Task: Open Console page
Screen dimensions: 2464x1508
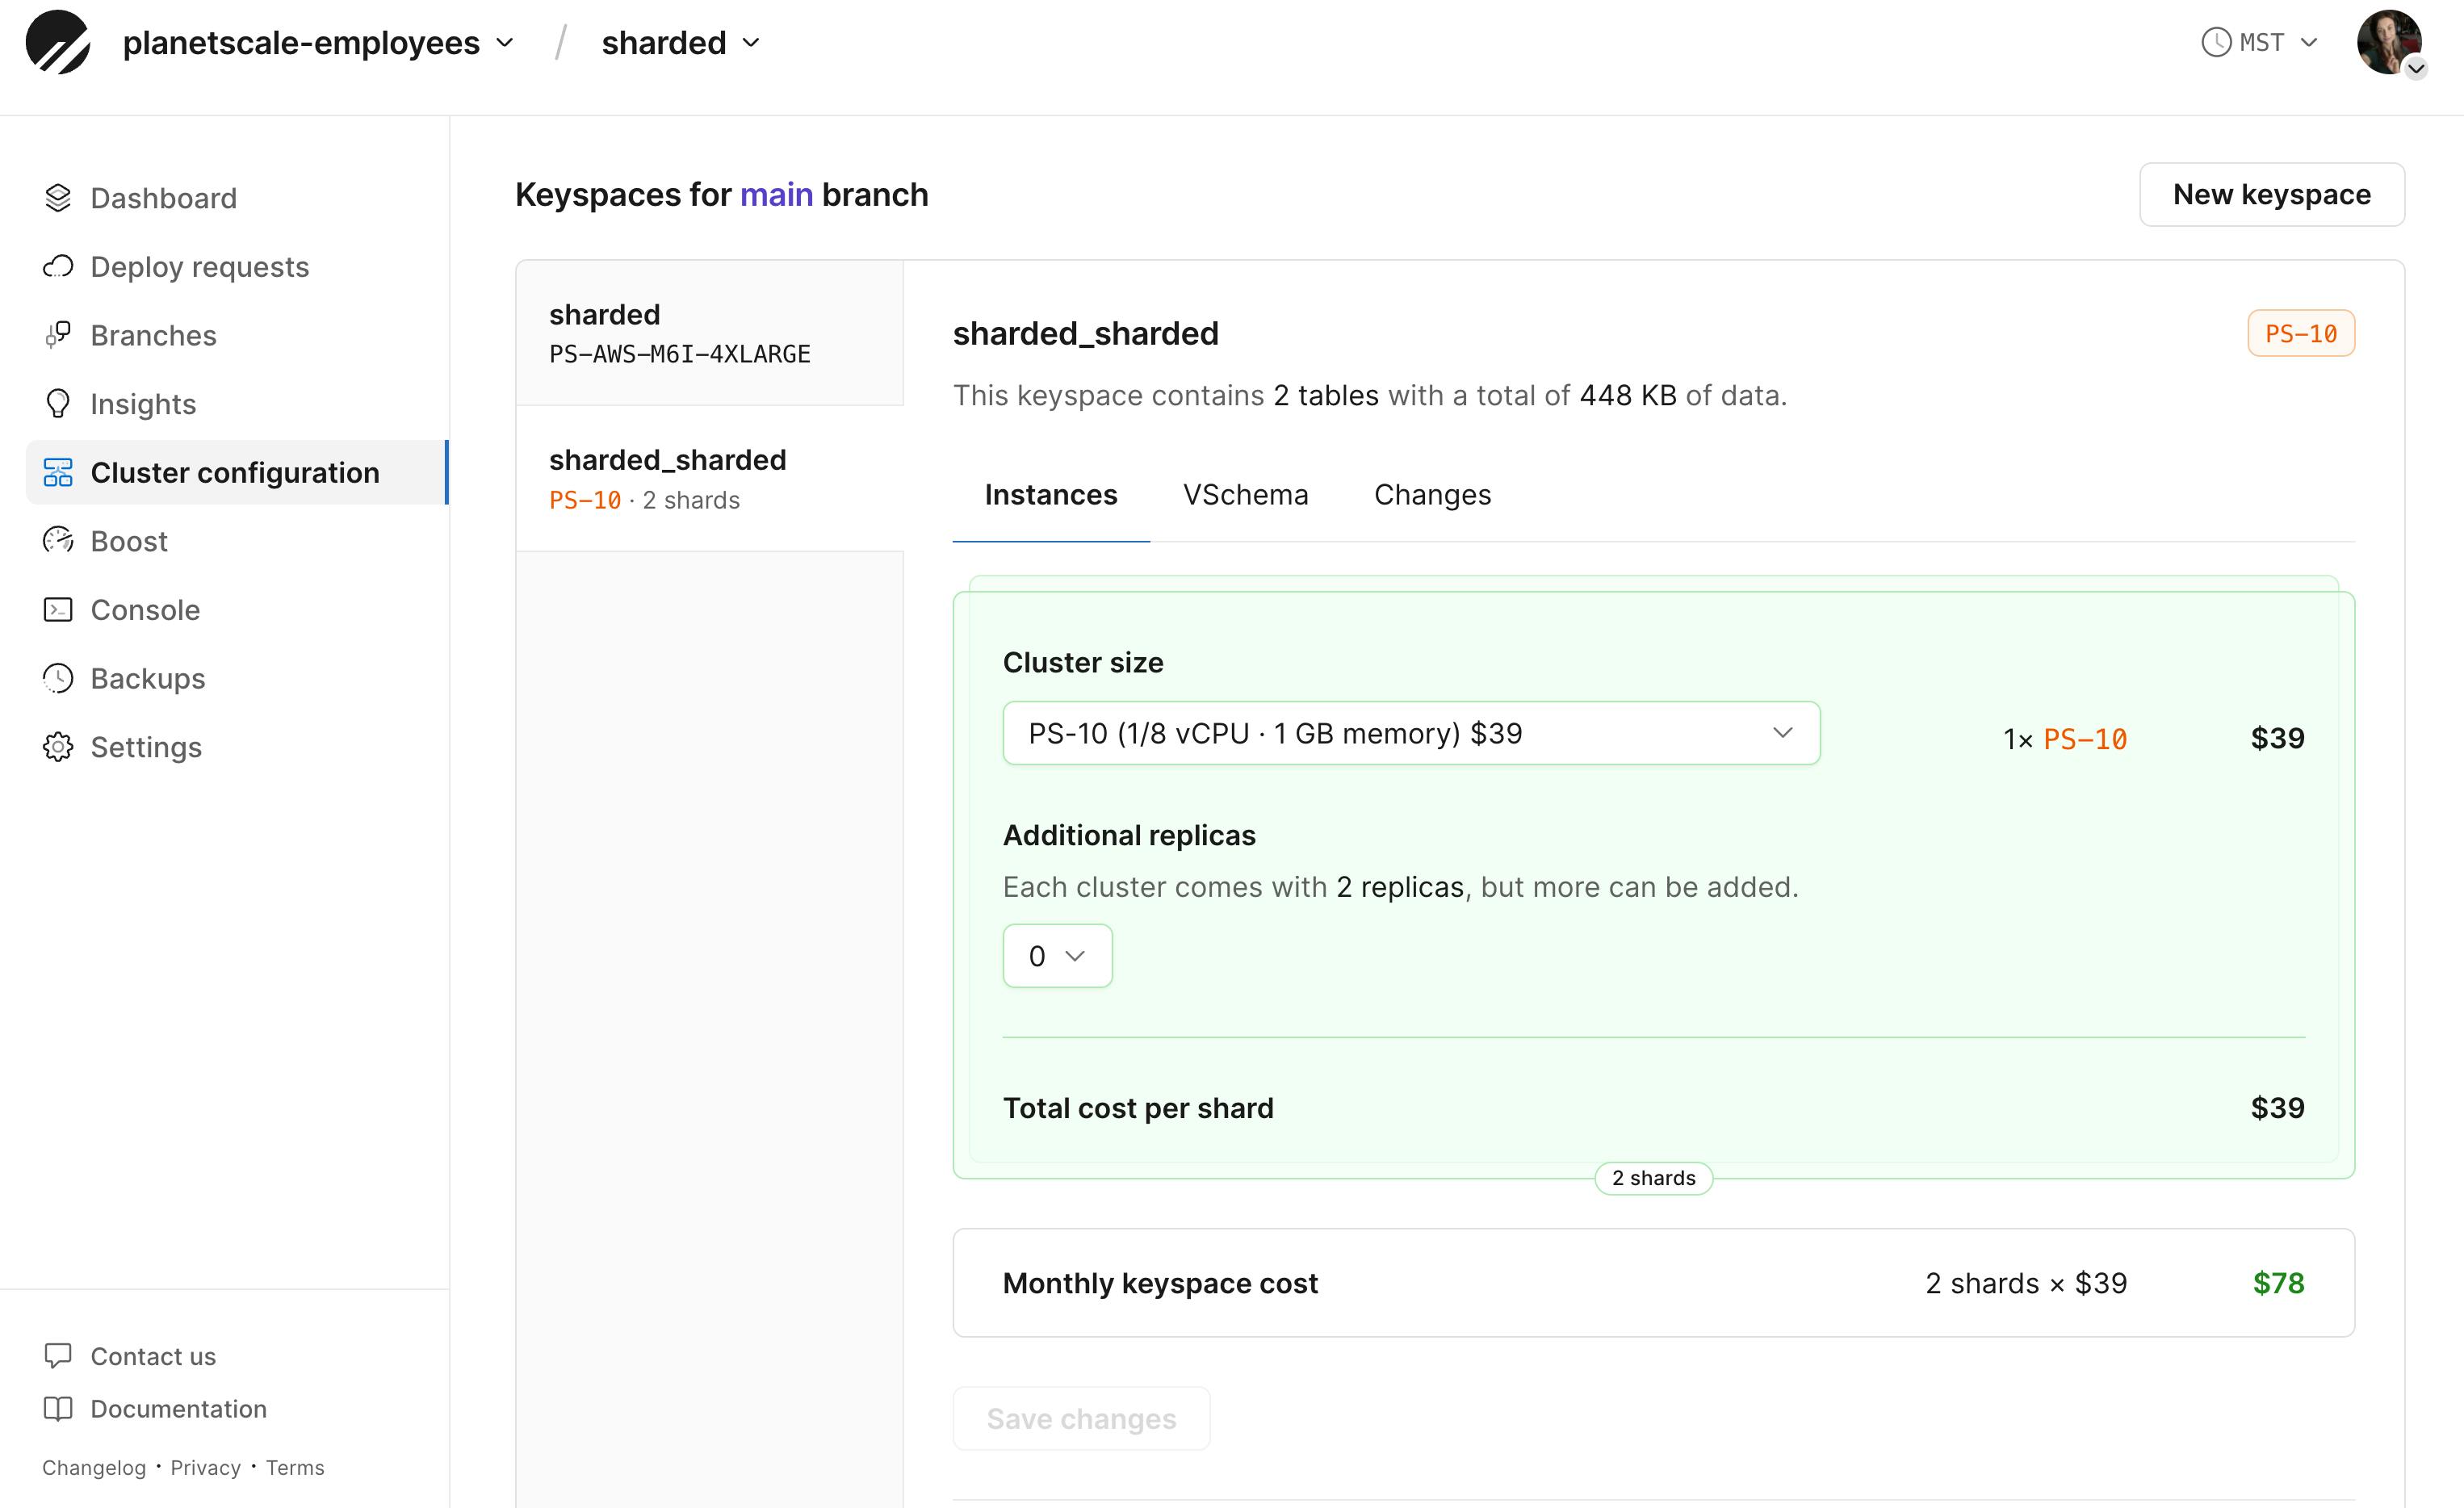Action: [145, 610]
